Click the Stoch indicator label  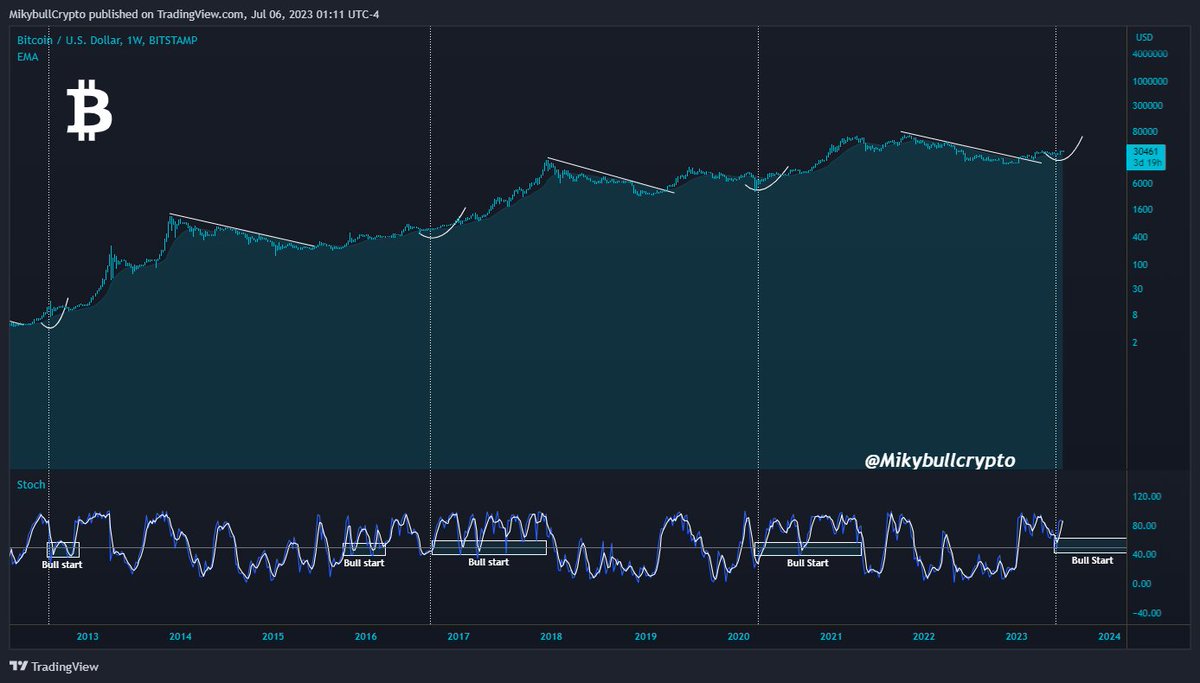(x=30, y=485)
